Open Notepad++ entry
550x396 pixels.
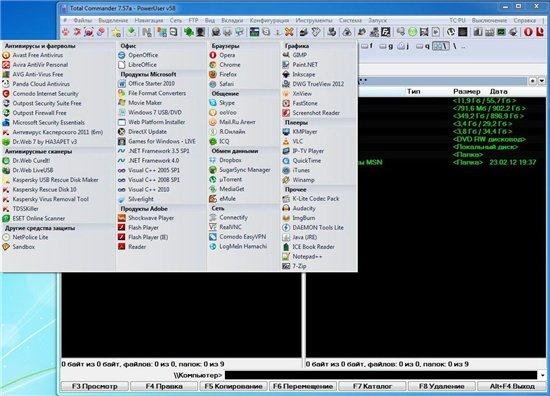[302, 256]
